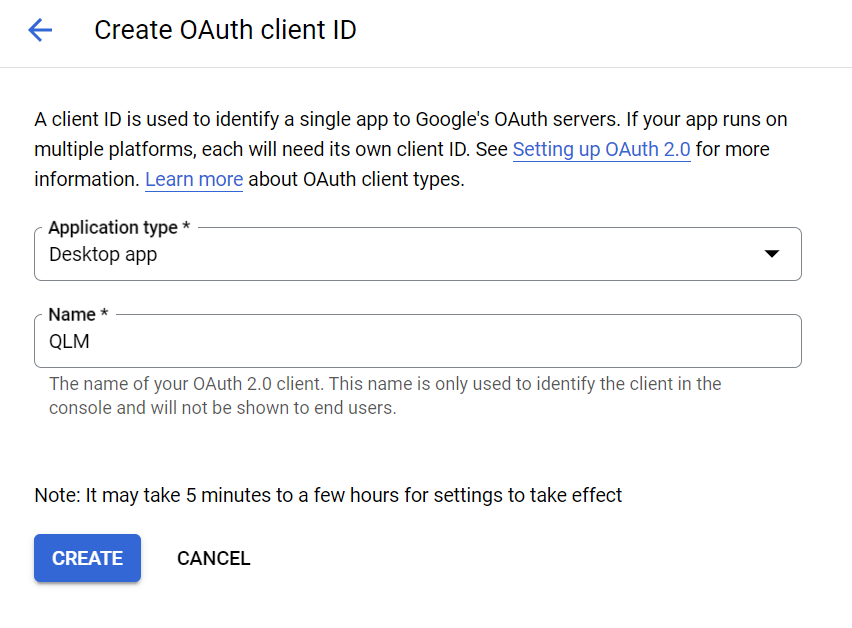Open the 'Setting up OAuth 2.0' link
Image resolution: width=852 pixels, height=628 pixels.
click(602, 149)
